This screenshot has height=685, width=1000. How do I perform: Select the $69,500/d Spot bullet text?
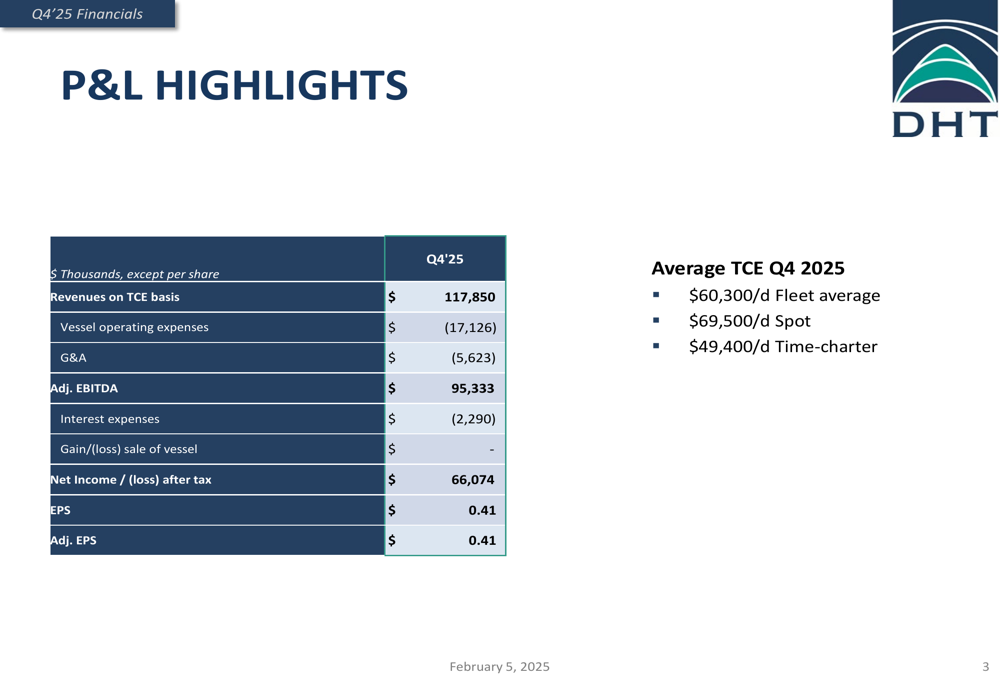(749, 321)
